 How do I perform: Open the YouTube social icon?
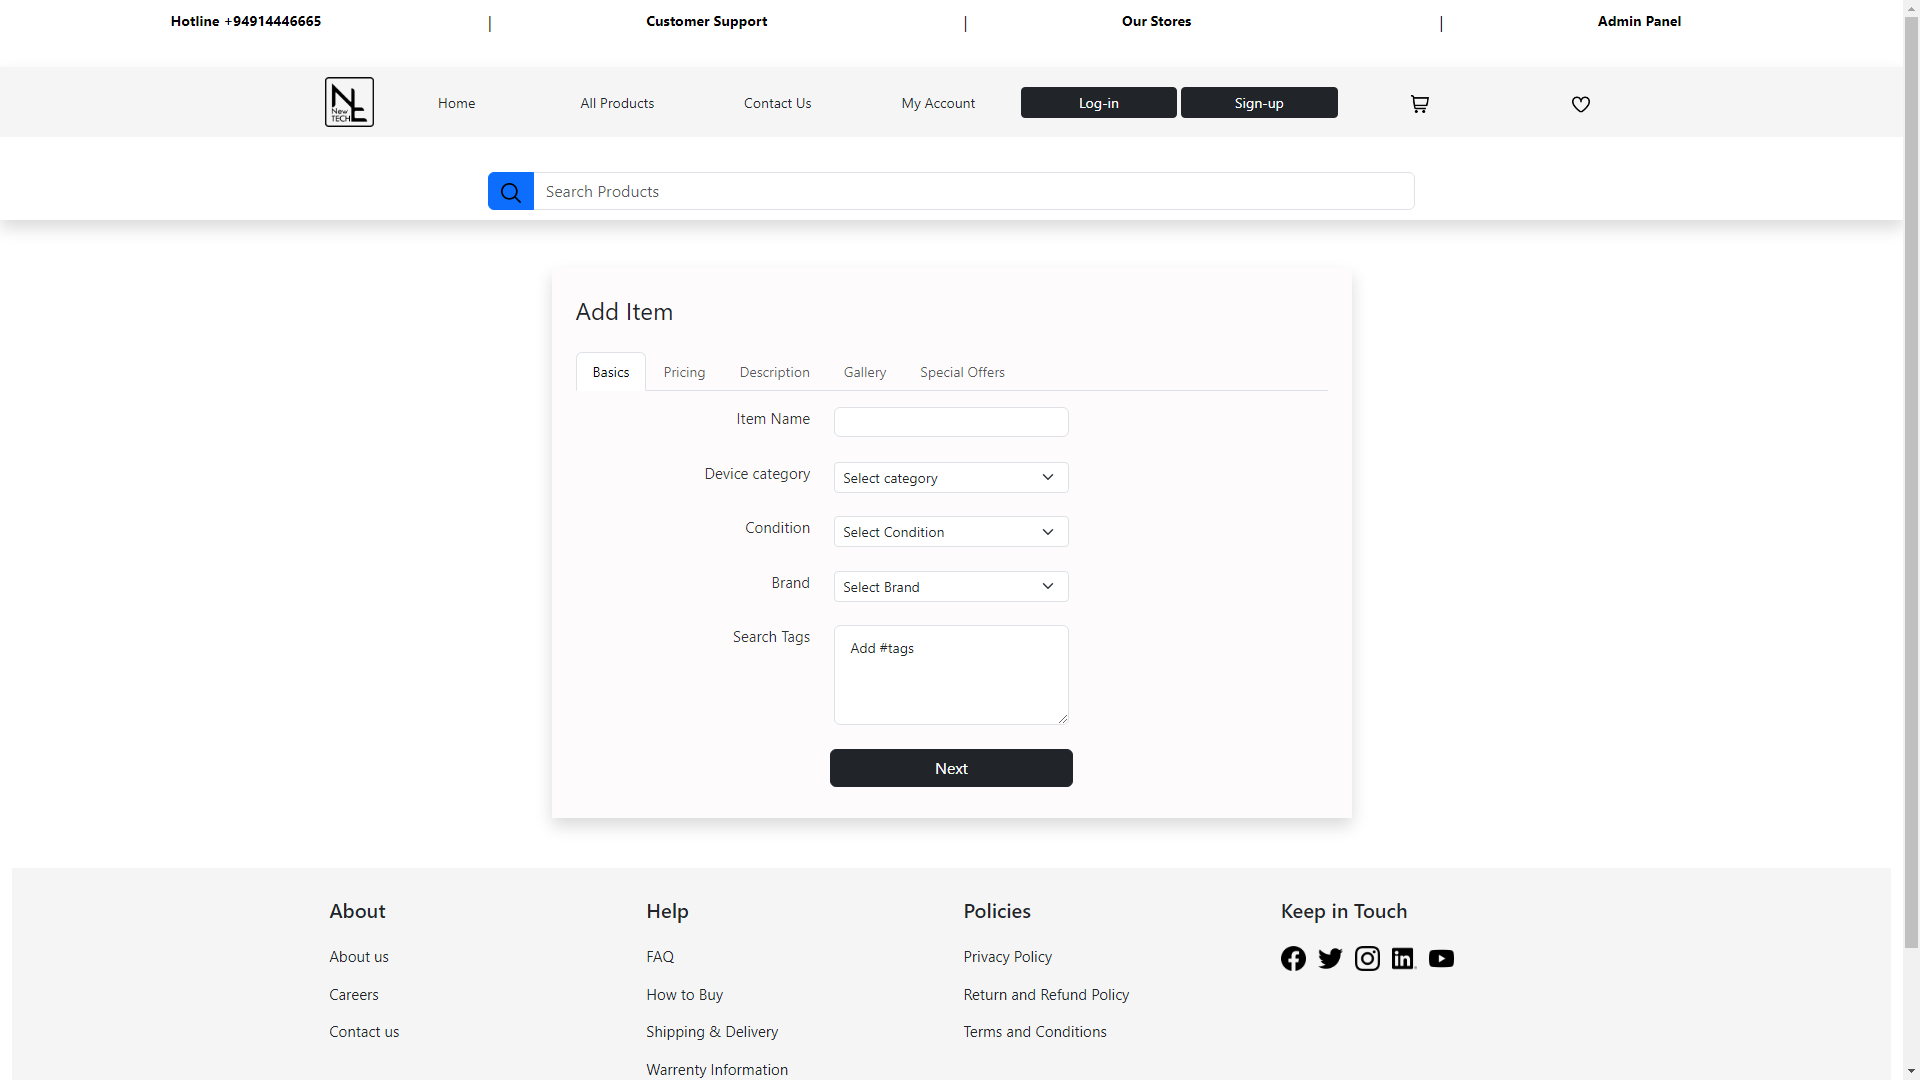(x=1441, y=959)
